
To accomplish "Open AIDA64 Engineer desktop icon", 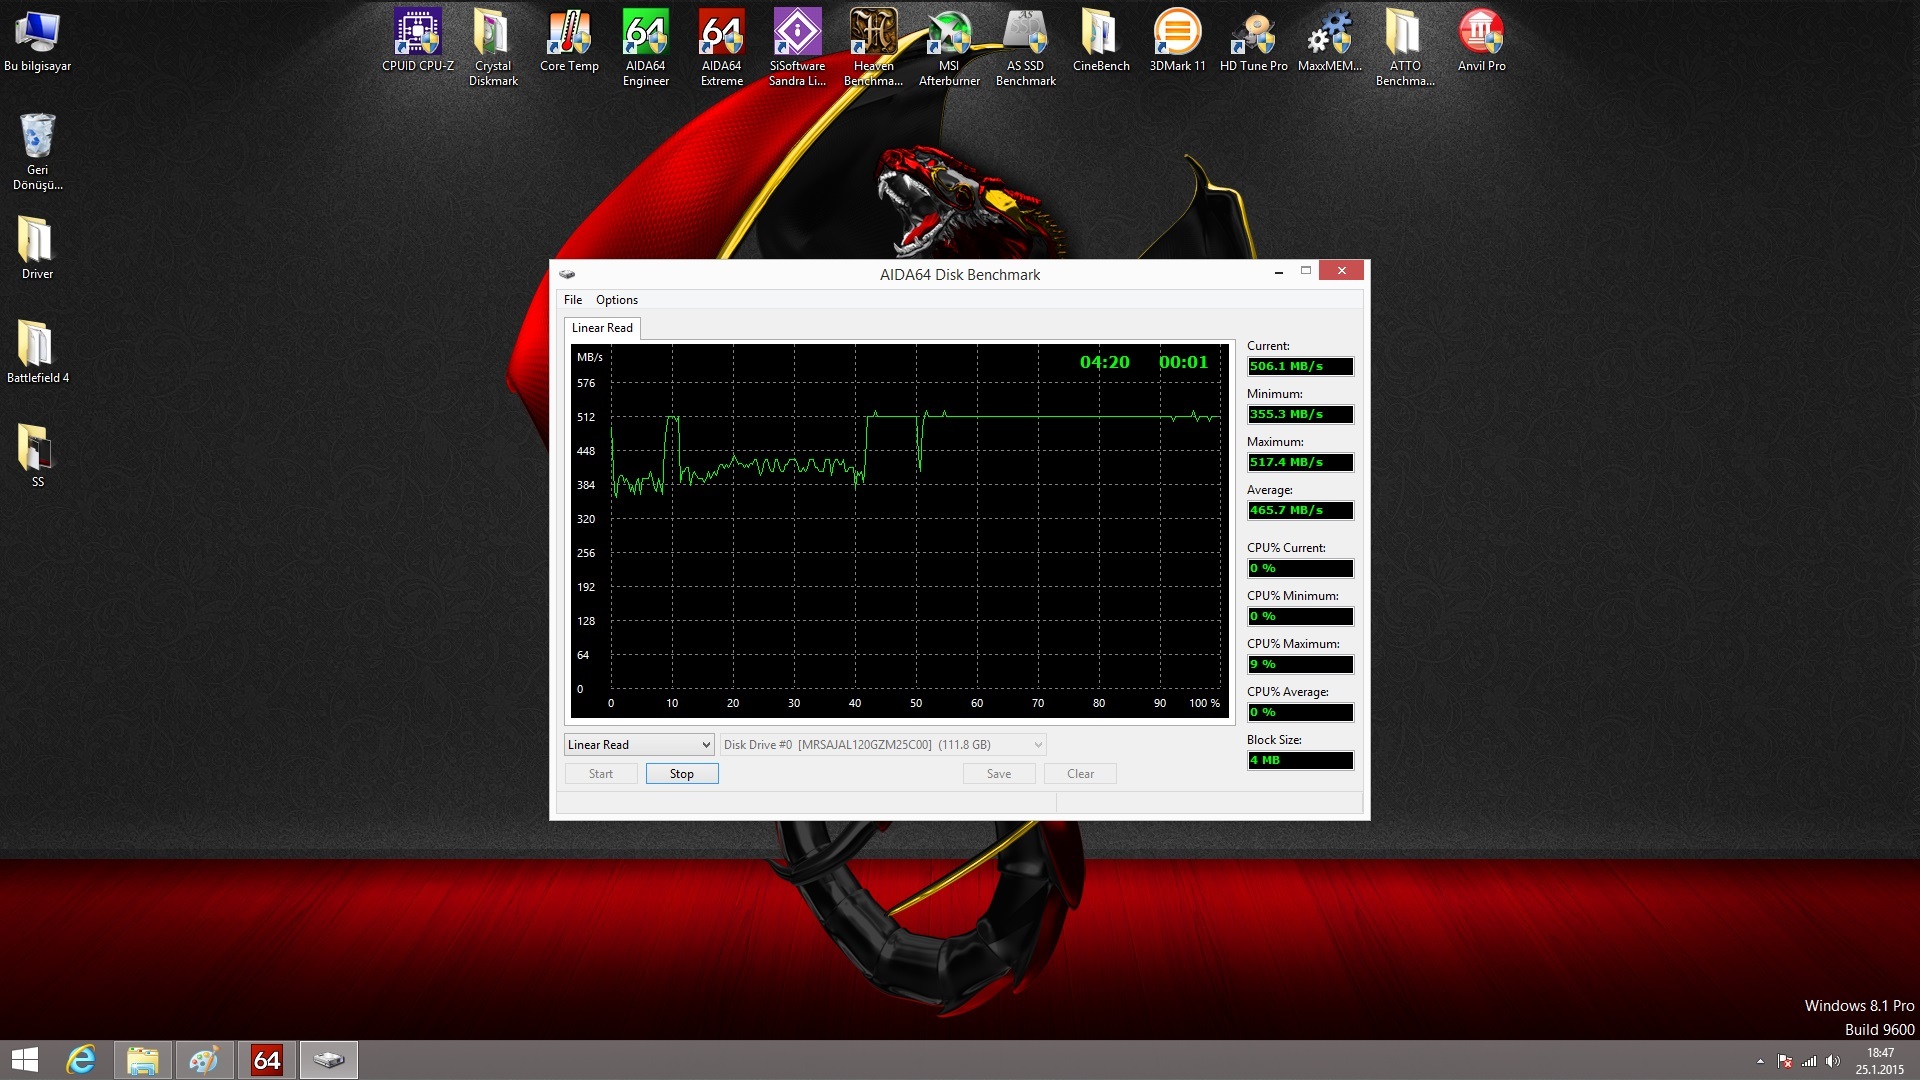I will 645,48.
